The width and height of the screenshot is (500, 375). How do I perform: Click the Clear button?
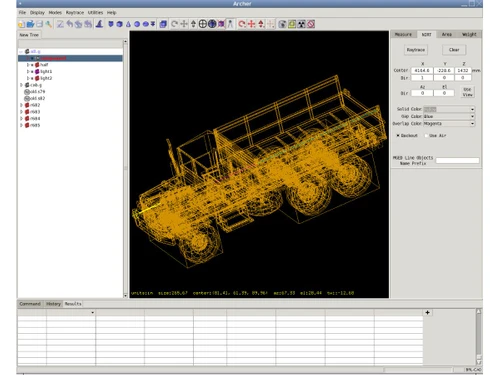[x=454, y=50]
